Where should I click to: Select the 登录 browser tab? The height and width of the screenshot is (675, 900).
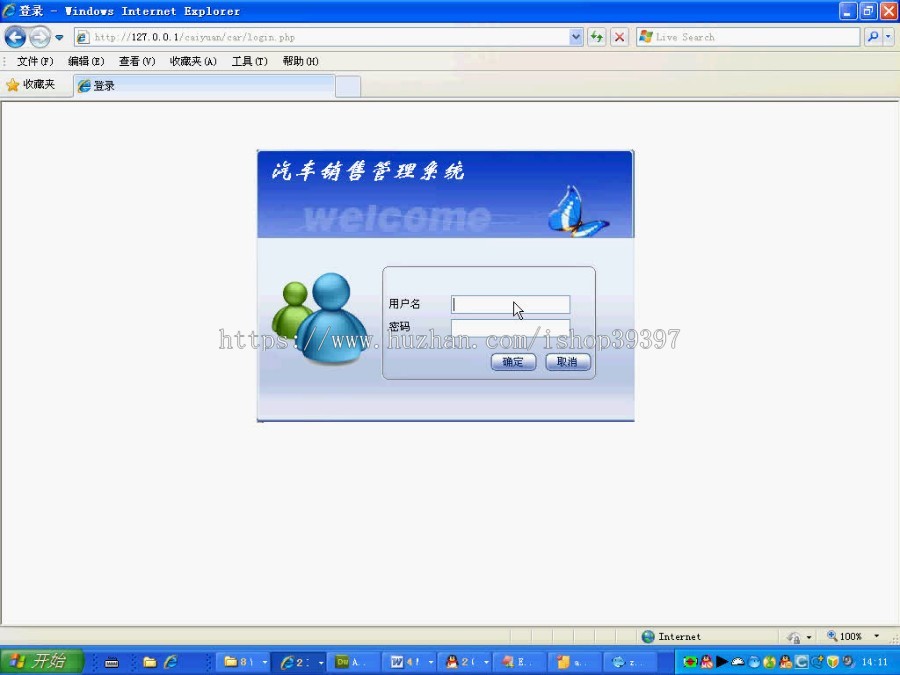[204, 86]
